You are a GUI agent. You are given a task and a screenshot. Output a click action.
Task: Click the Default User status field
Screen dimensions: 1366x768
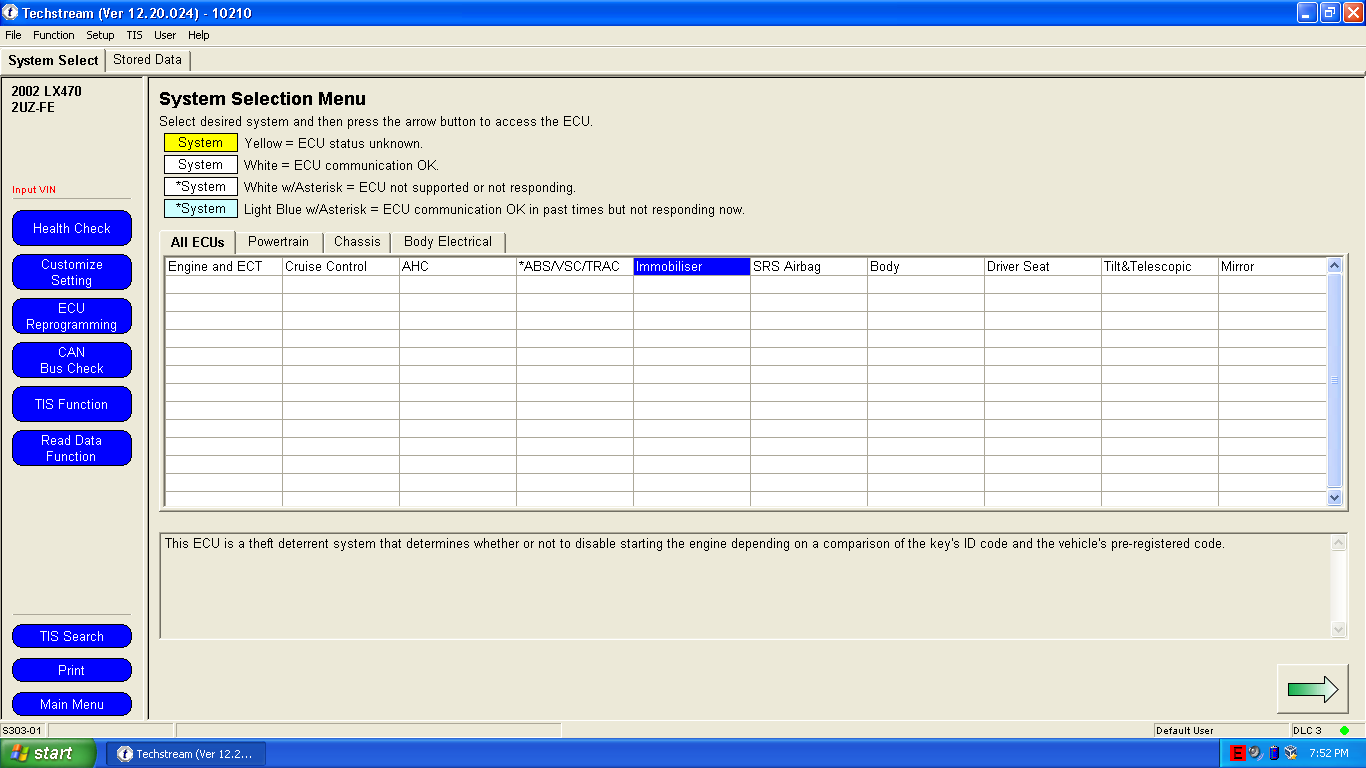coord(1221,730)
